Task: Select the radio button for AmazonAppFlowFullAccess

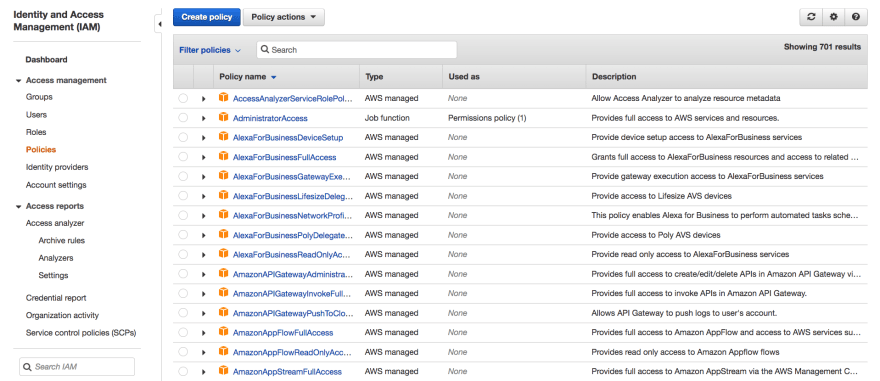Action: click(183, 332)
